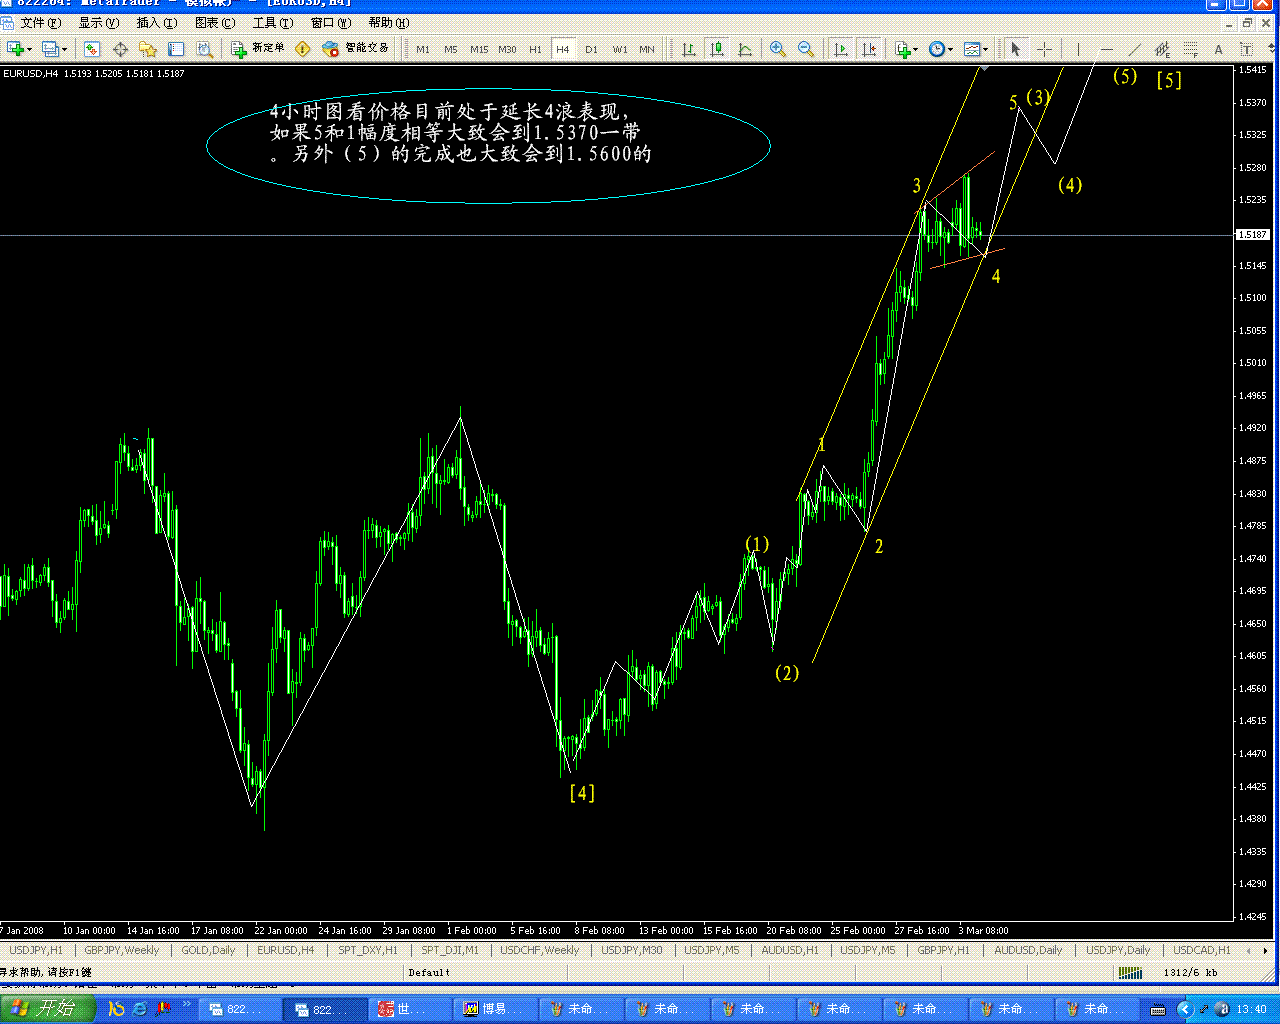Screen dimensions: 1280x1024
Task: Toggle Chart Shift button
Action: [x=868, y=48]
